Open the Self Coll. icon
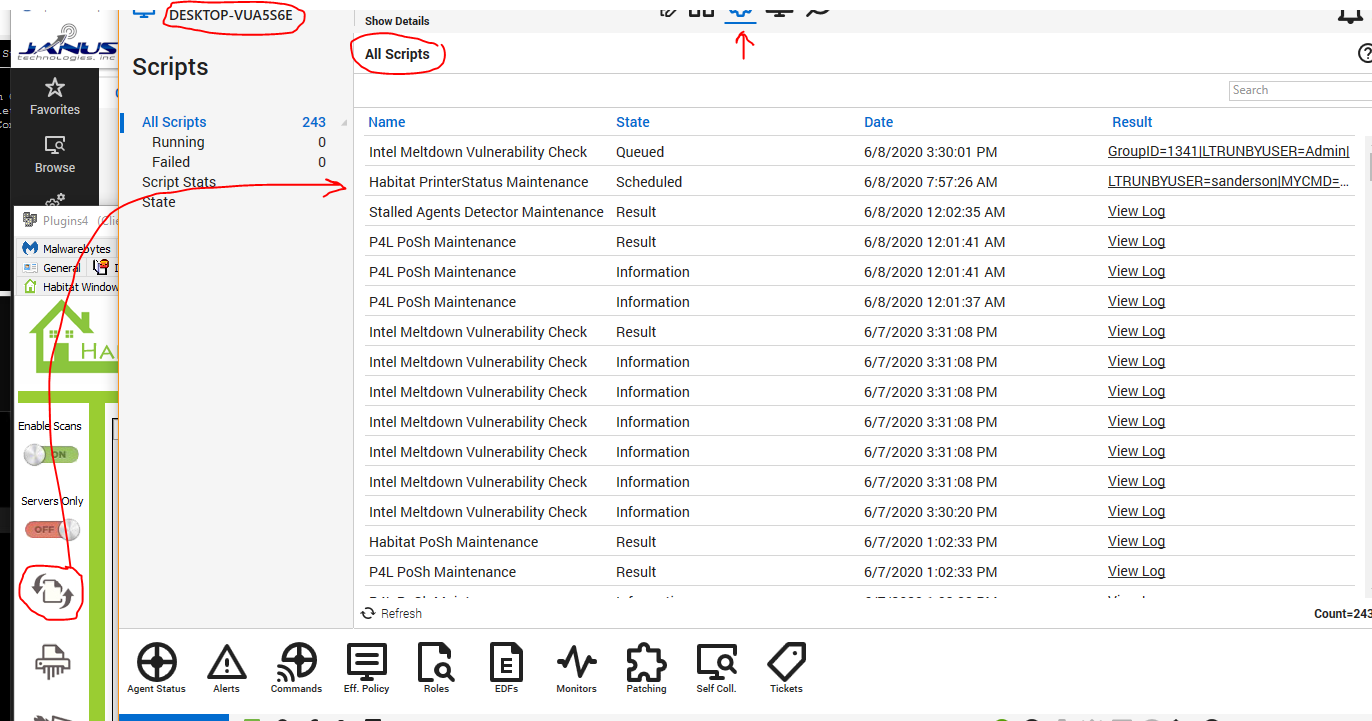The height and width of the screenshot is (721, 1372). click(x=716, y=663)
